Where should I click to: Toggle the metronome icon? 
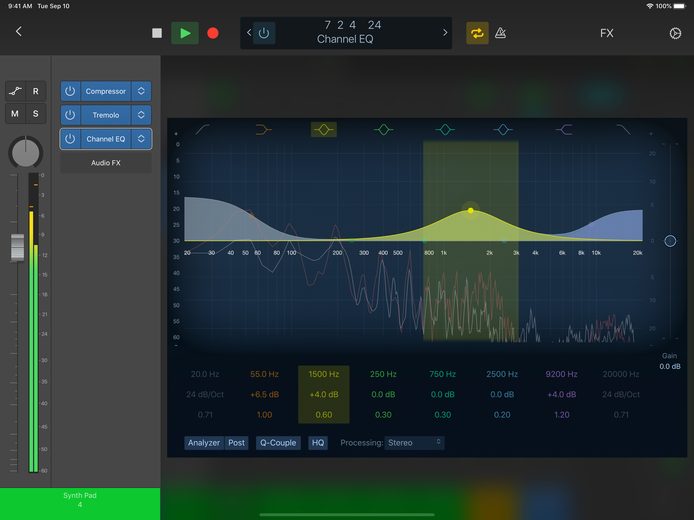pos(501,33)
